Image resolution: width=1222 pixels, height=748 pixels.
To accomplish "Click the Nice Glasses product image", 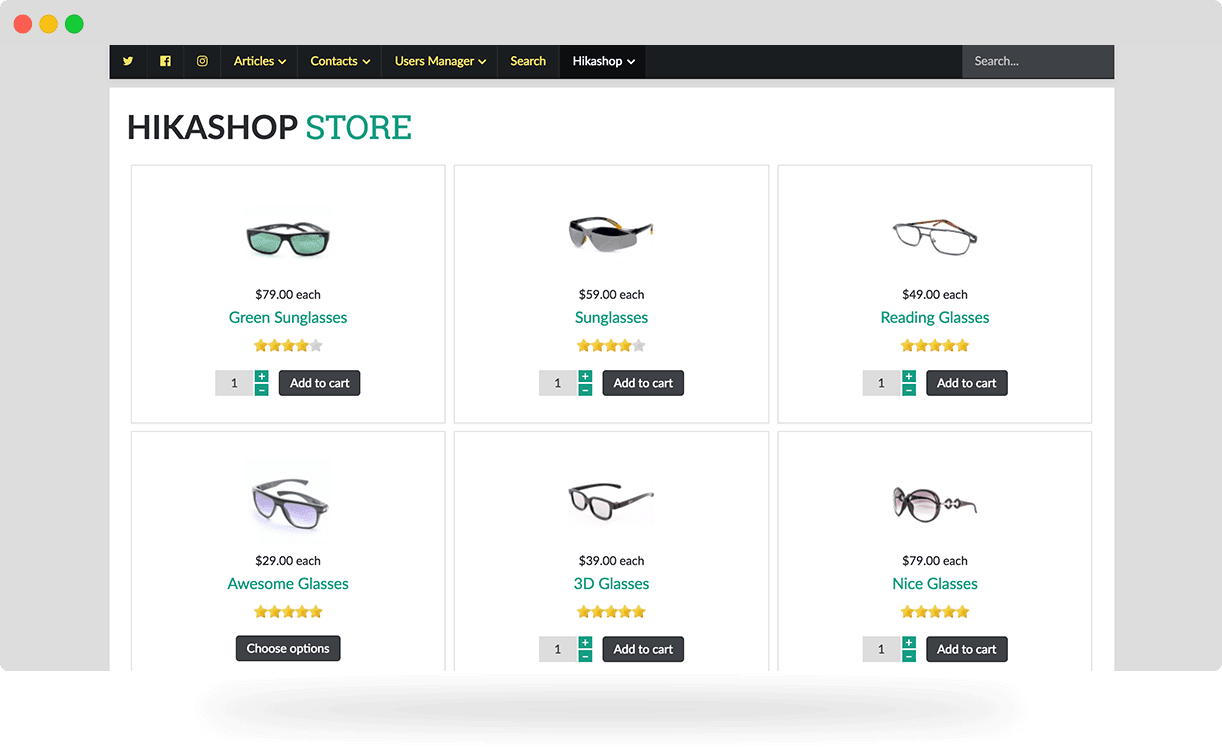I will tap(935, 502).
